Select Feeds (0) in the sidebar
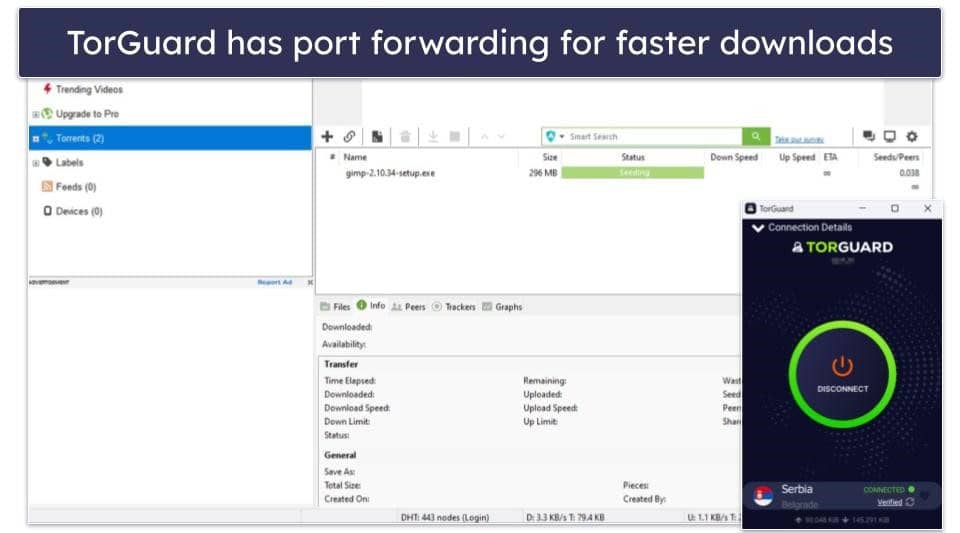This screenshot has height=533, width=960. click(75, 187)
